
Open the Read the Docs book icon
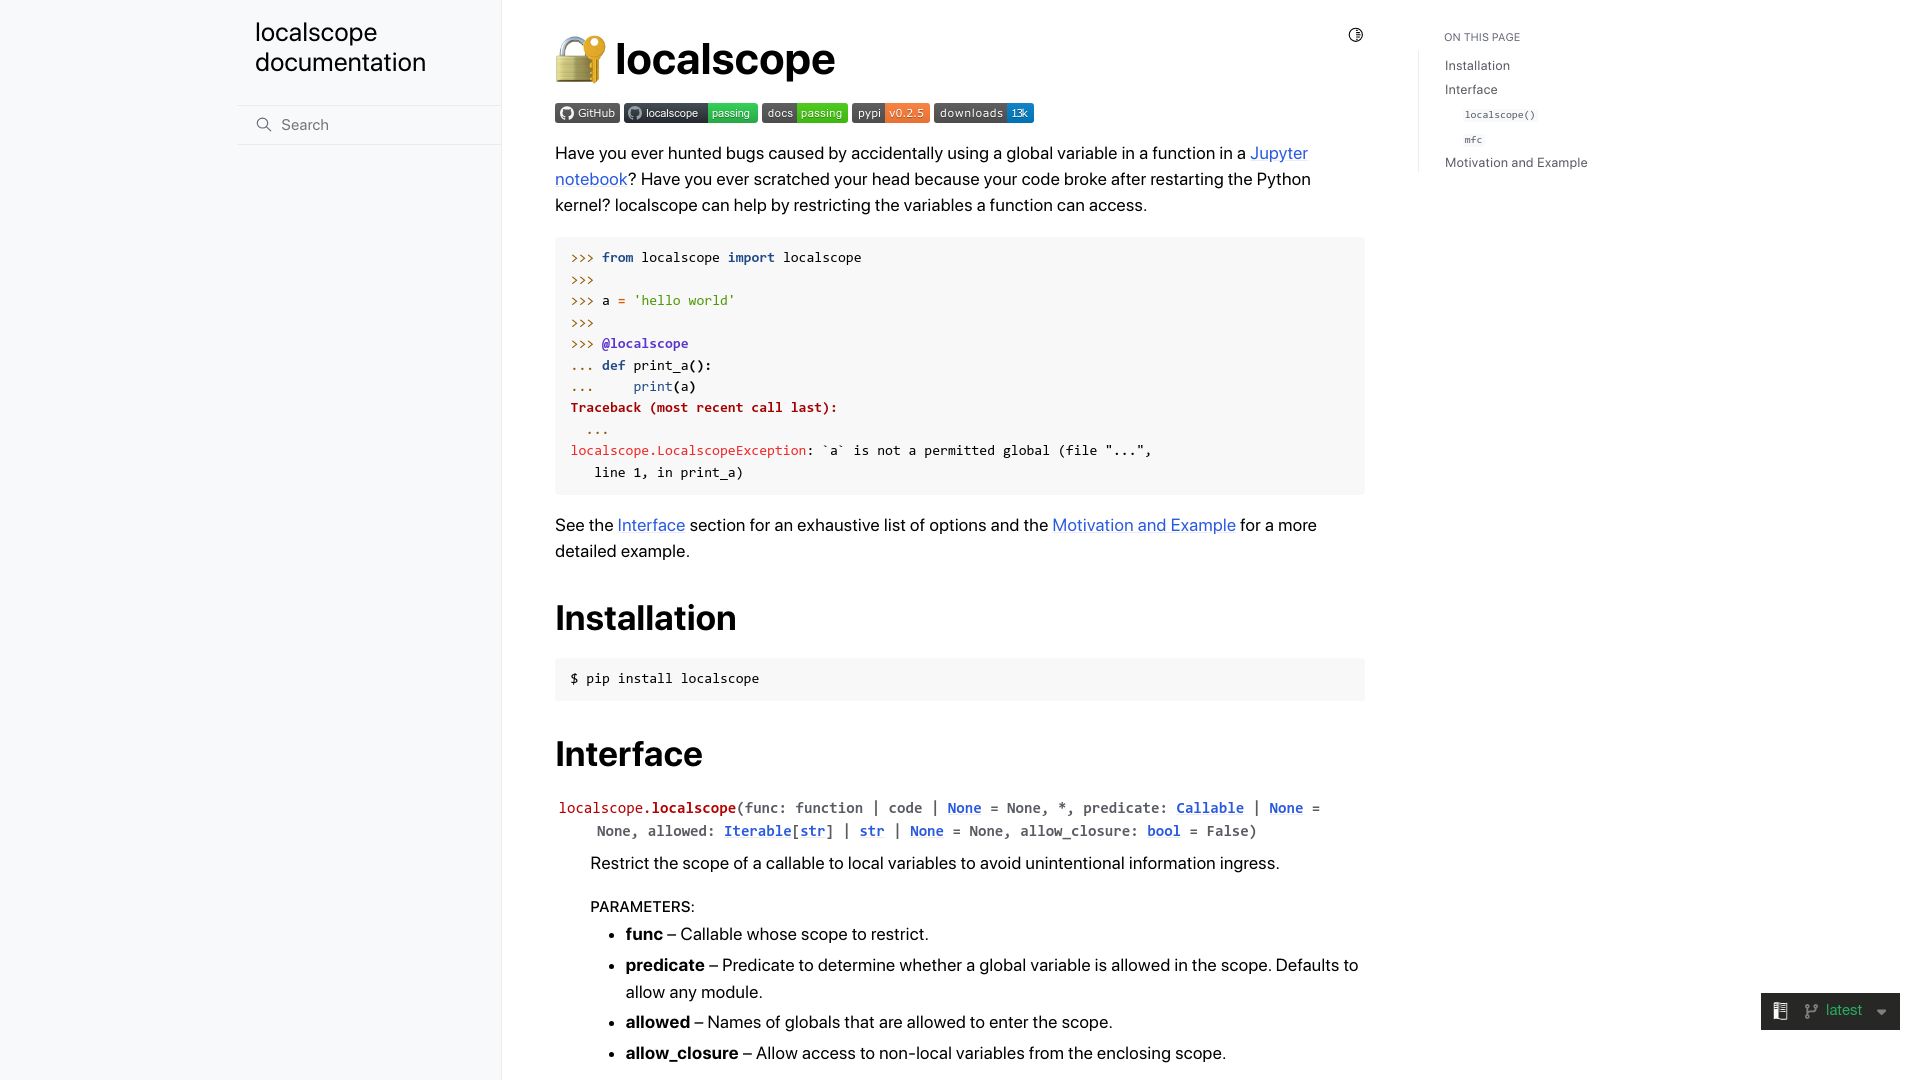(x=1780, y=1011)
